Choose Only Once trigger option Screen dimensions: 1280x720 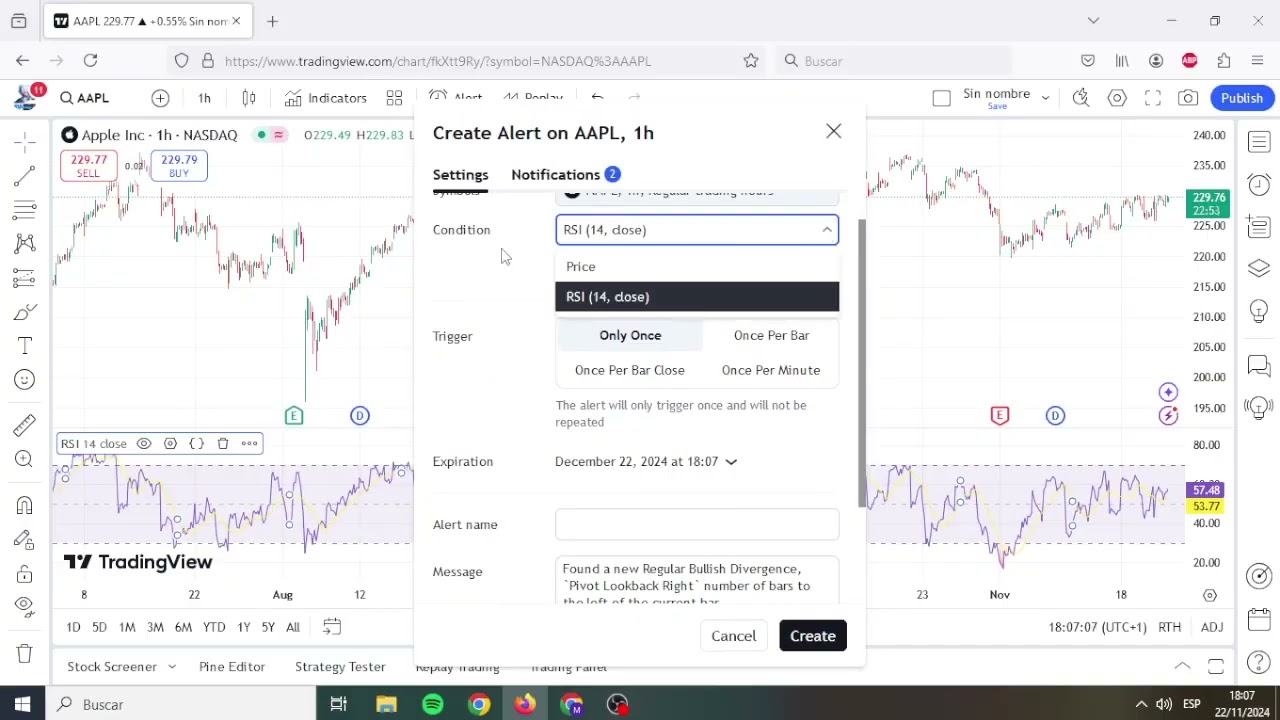[630, 335]
